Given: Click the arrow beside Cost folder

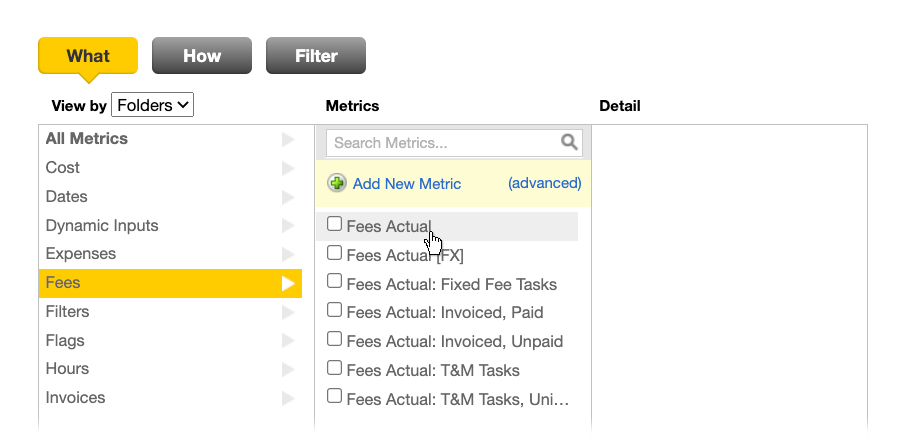Looking at the screenshot, I should (288, 168).
